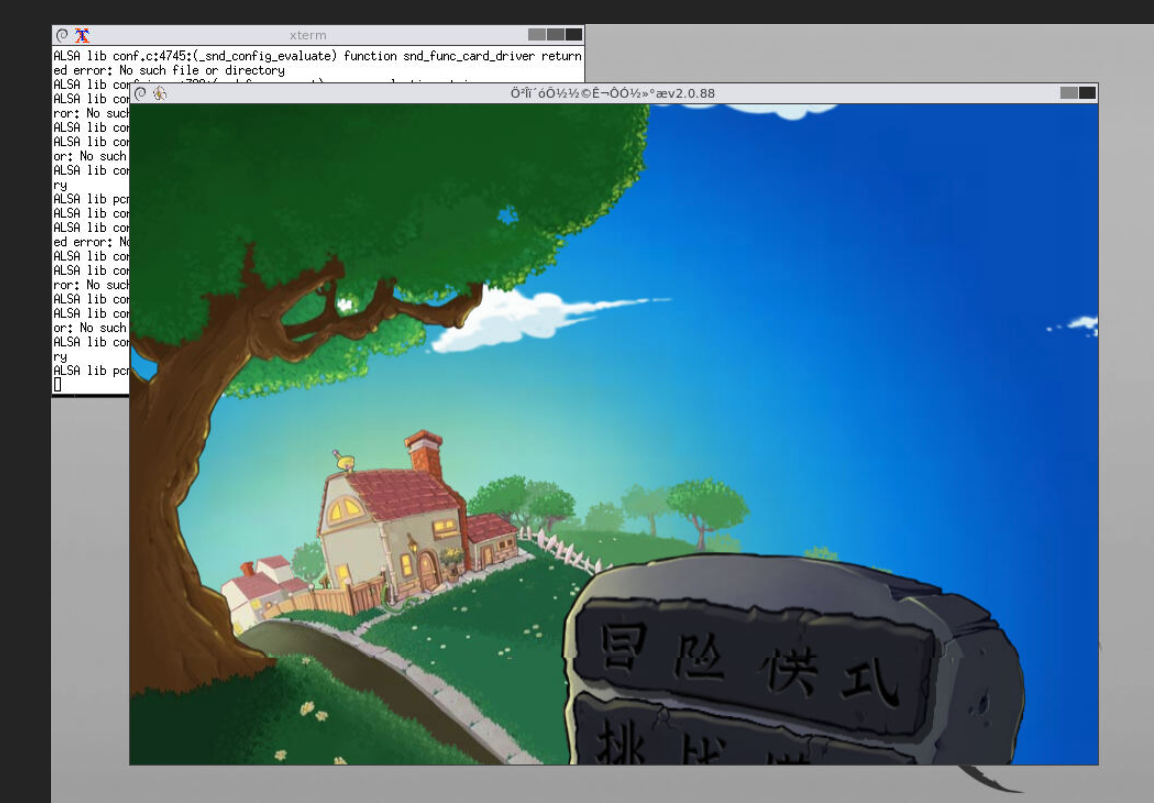The width and height of the screenshot is (1154, 803).
Task: Focus the xterm cursor block at the prompt
Action: coord(57,384)
